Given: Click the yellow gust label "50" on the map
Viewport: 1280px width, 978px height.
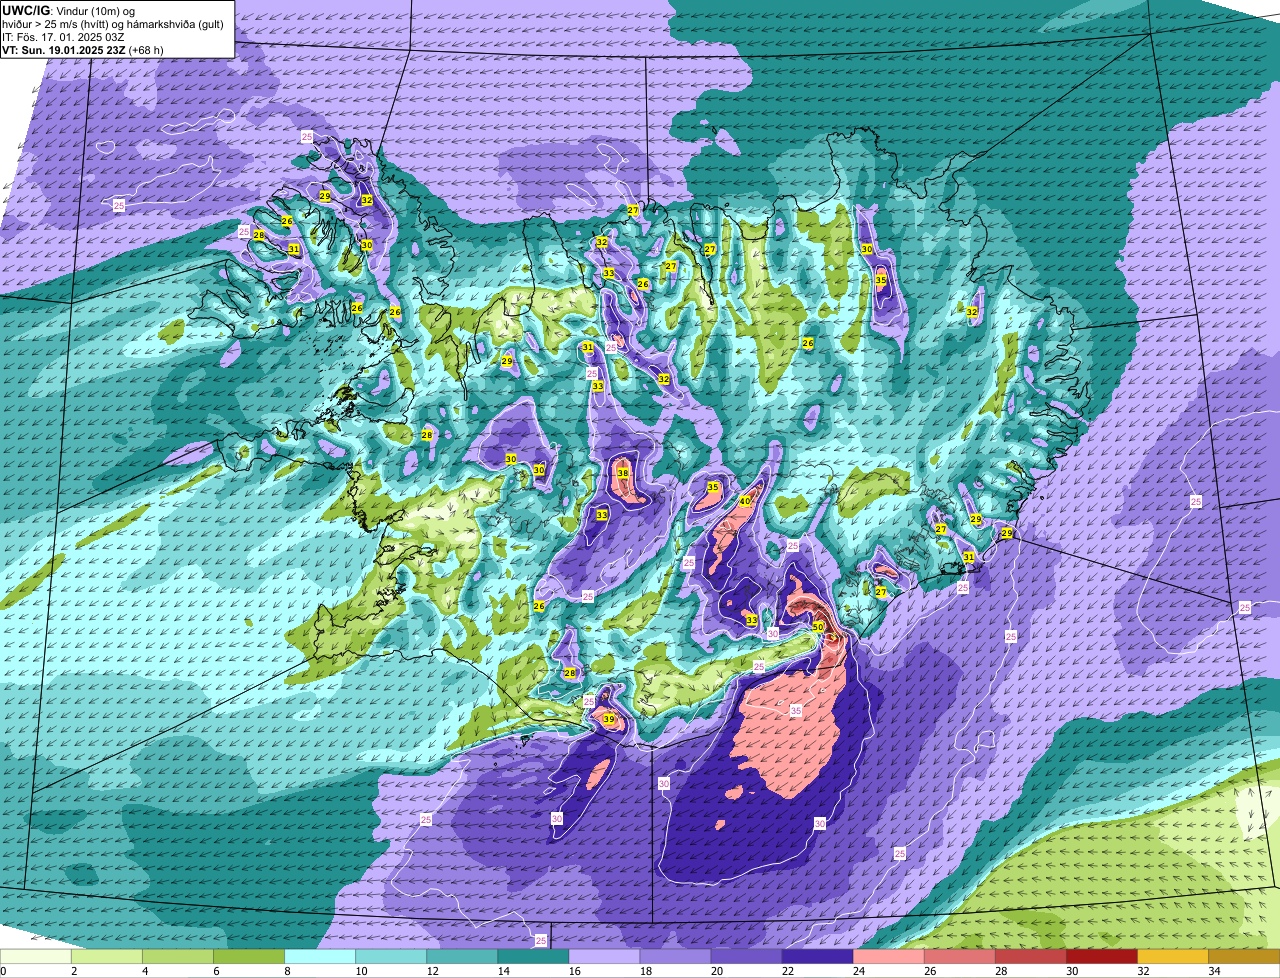Looking at the screenshot, I should tap(817, 627).
